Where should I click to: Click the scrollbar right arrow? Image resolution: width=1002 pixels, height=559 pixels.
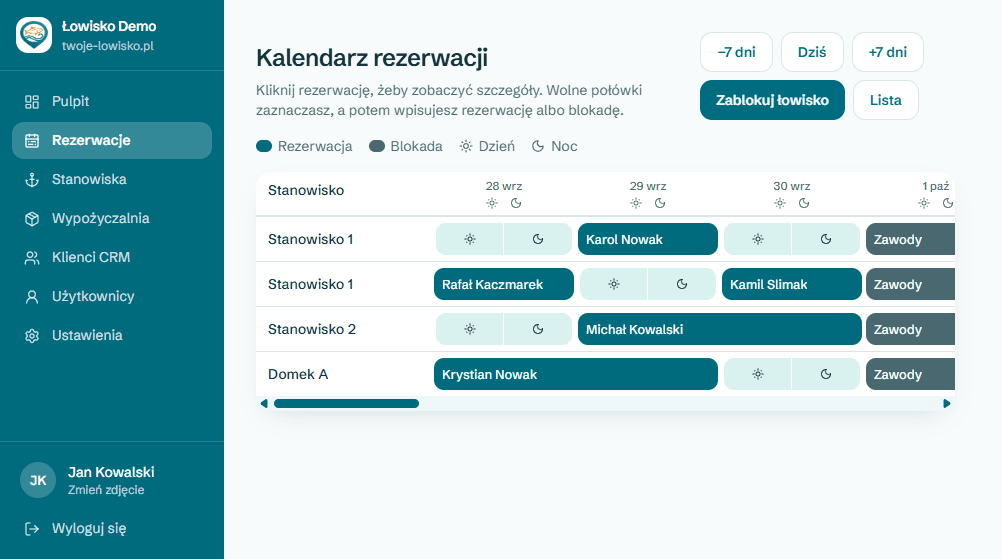tap(947, 404)
